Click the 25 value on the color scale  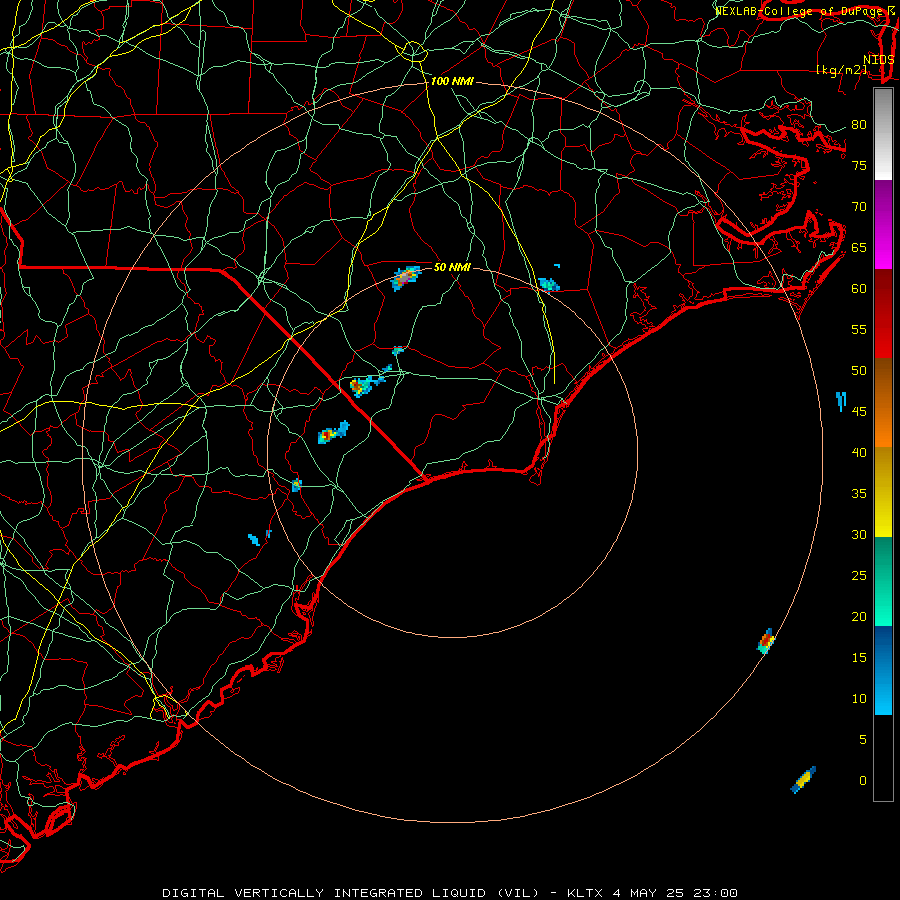(859, 576)
